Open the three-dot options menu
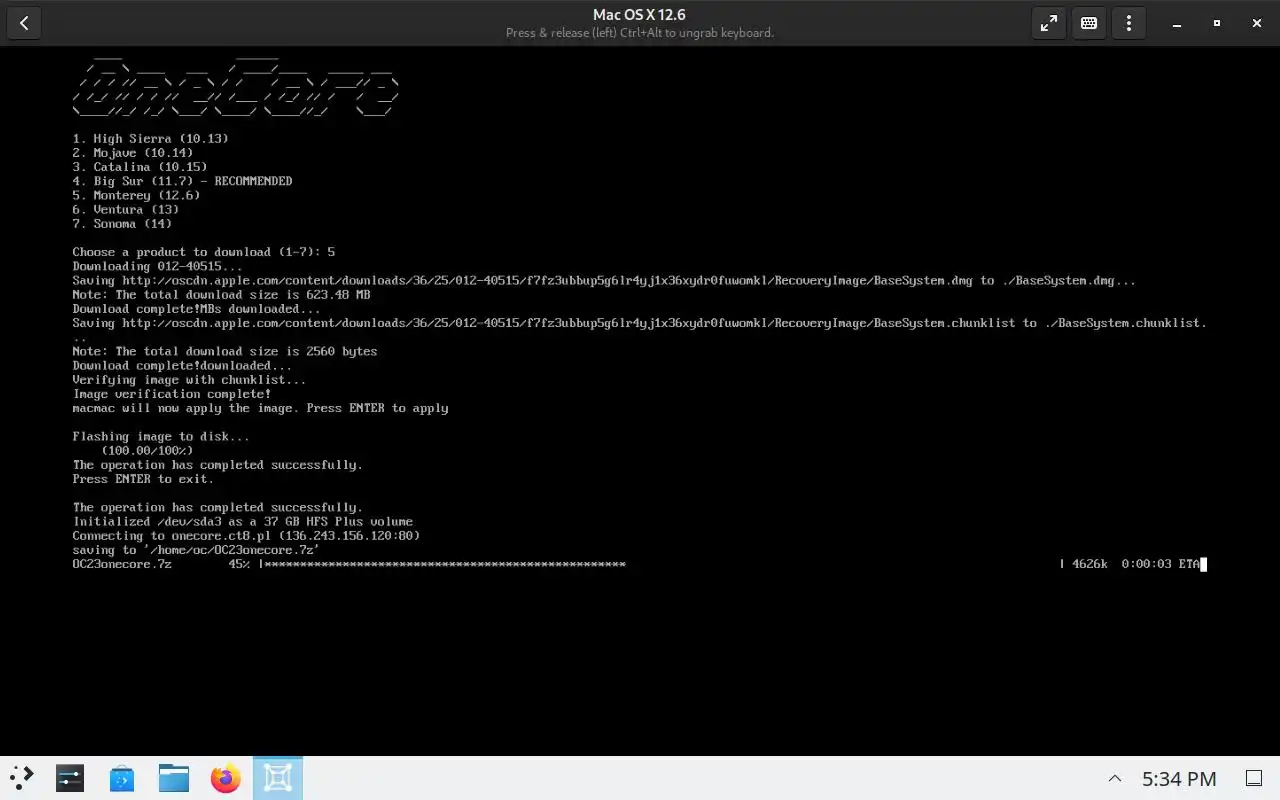Screen dimensions: 1280x800 click(x=1129, y=23)
